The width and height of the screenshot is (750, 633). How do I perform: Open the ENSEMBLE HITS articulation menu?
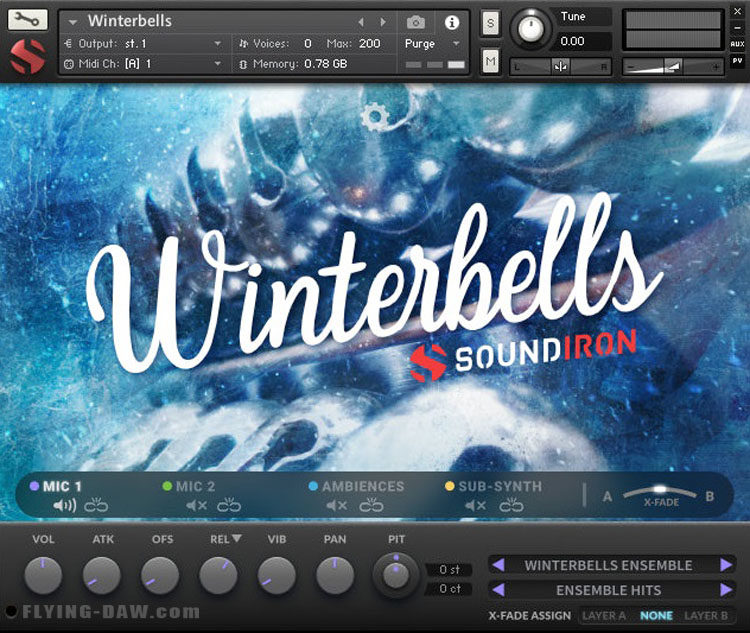pyautogui.click(x=608, y=590)
